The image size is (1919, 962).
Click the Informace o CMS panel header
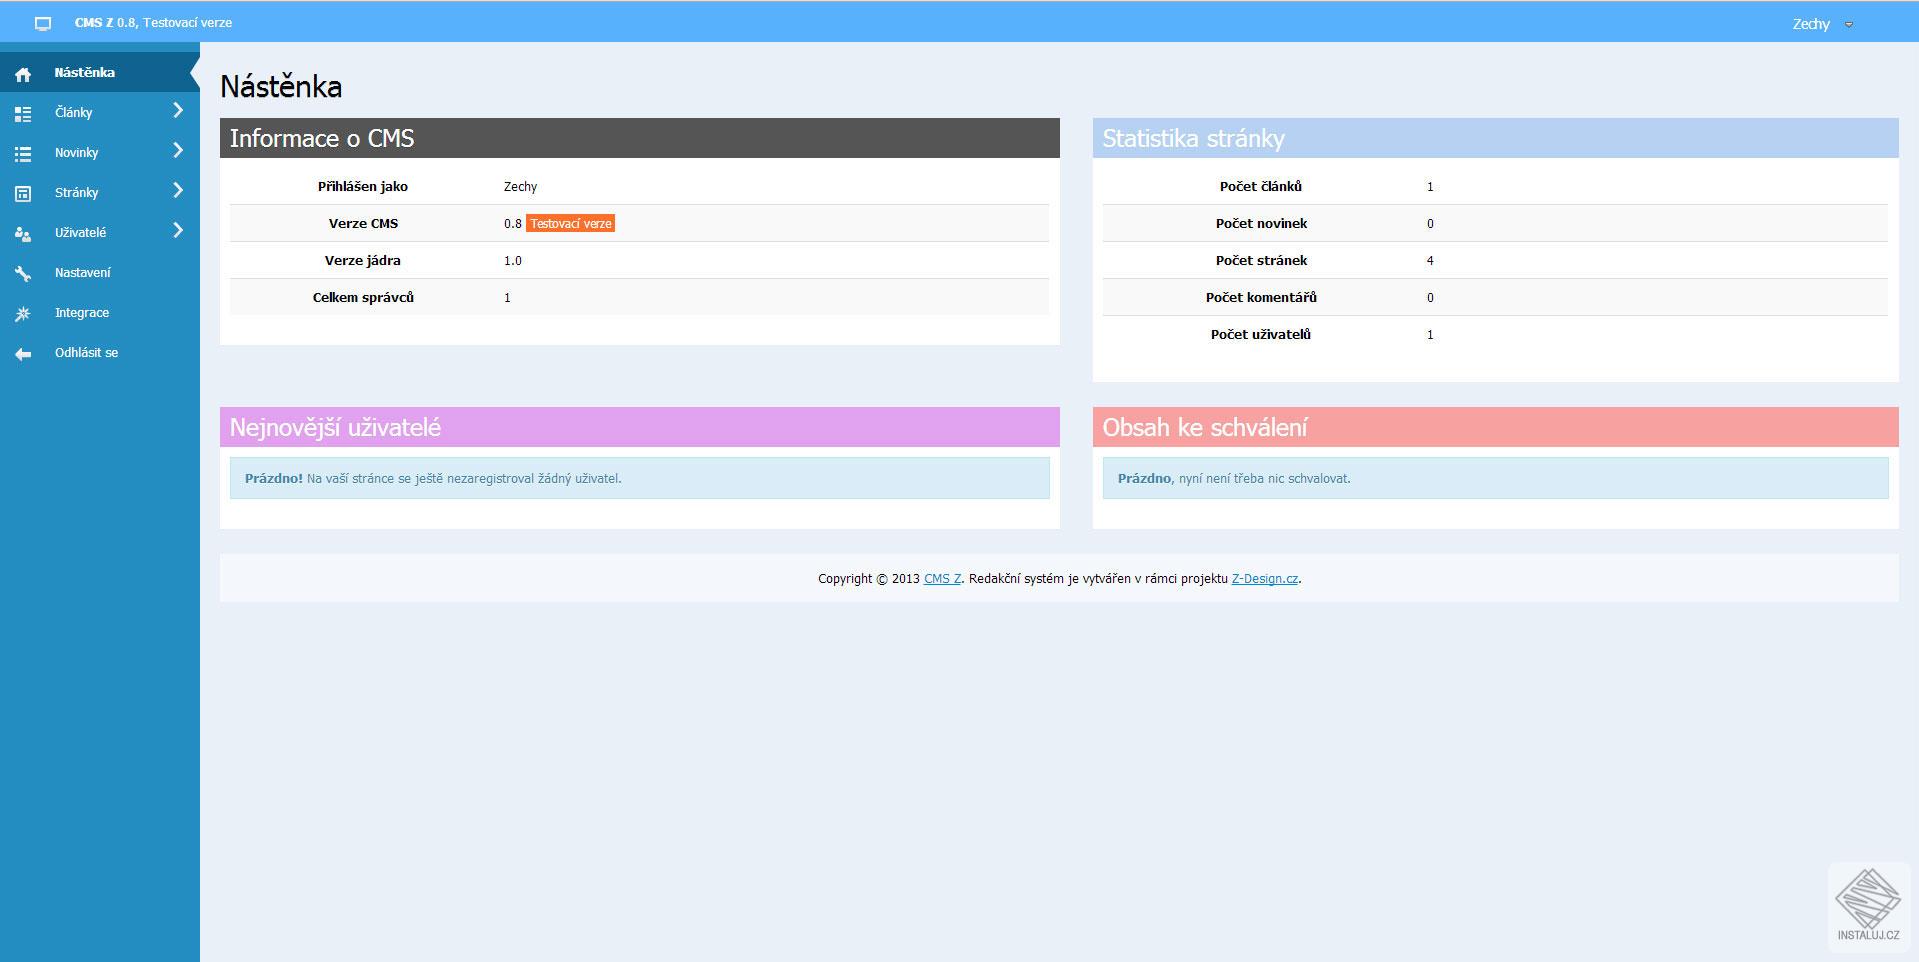[x=640, y=138]
